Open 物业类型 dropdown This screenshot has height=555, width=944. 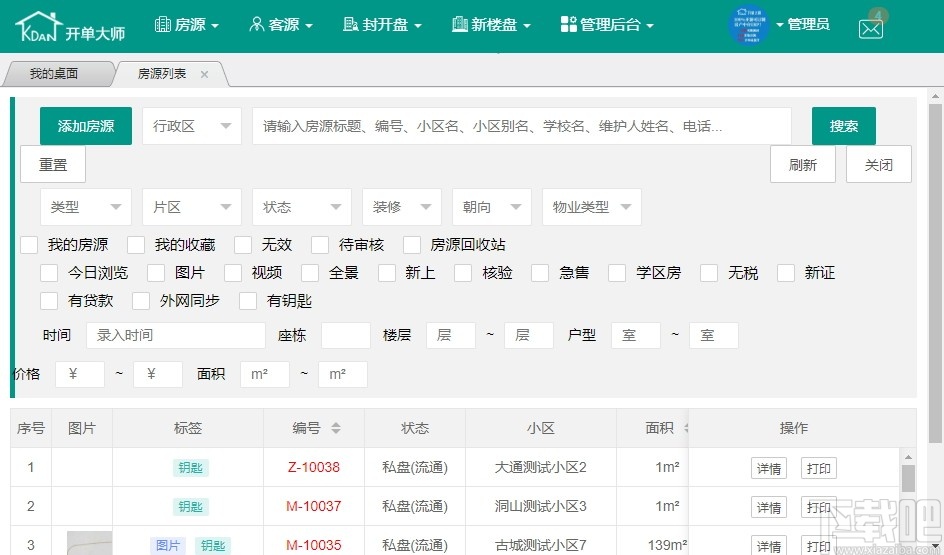click(592, 207)
